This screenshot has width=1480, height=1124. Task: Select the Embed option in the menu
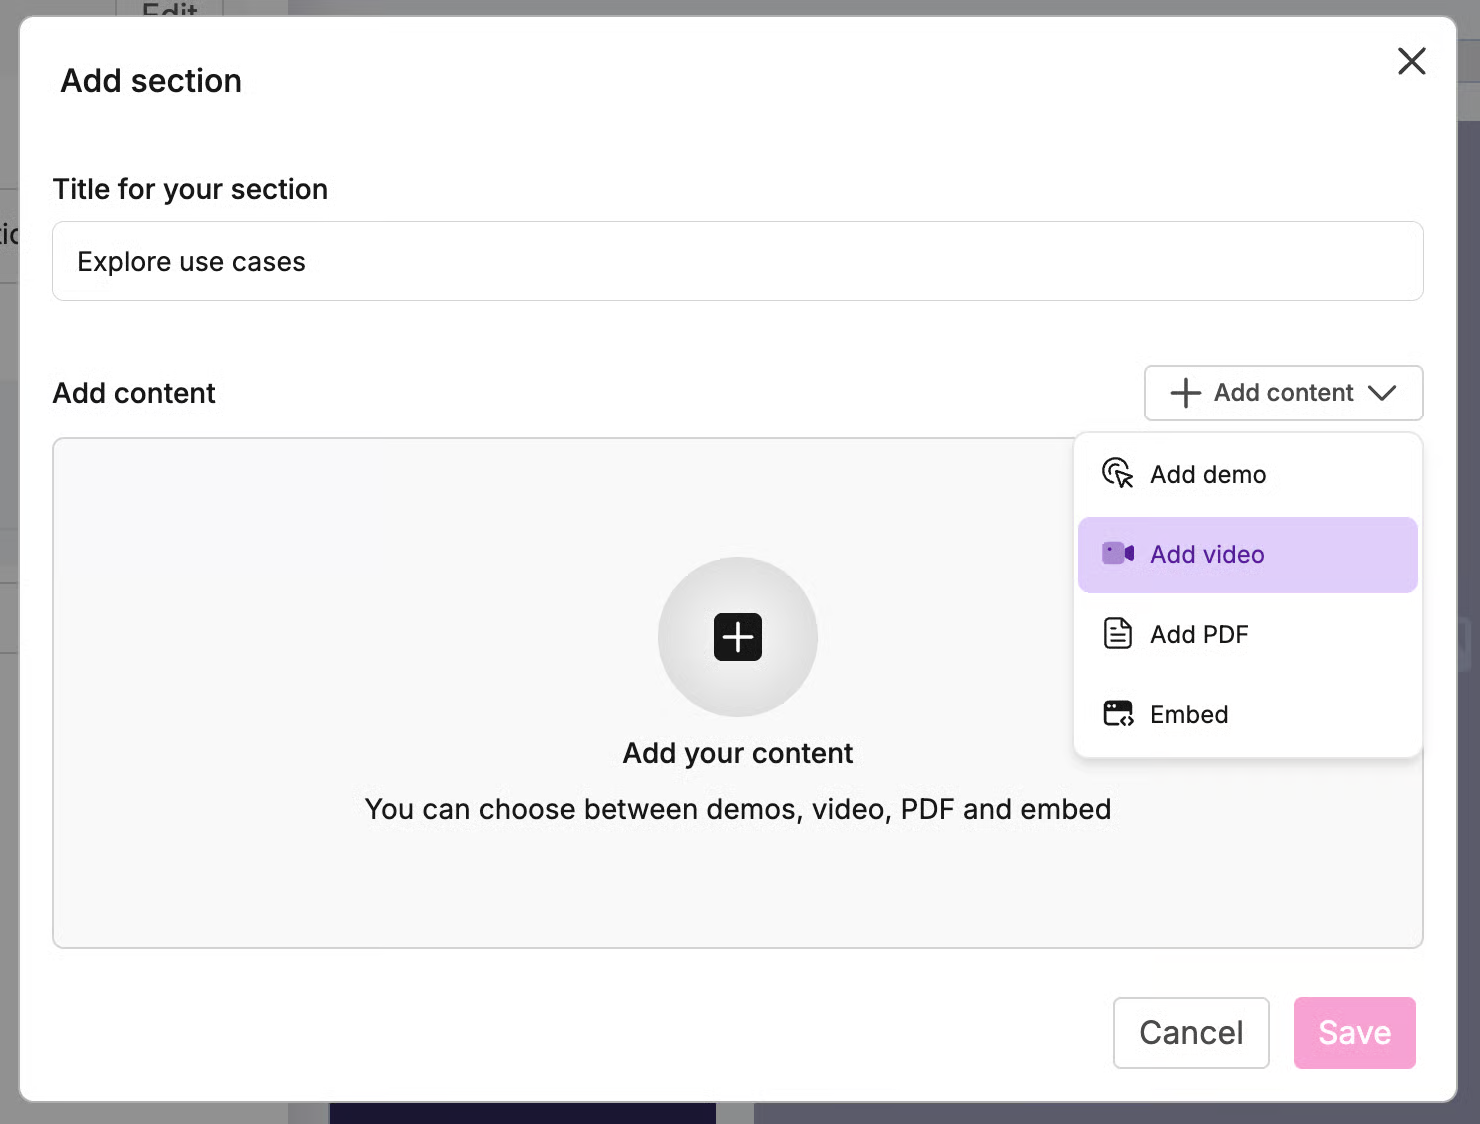tap(1189, 715)
